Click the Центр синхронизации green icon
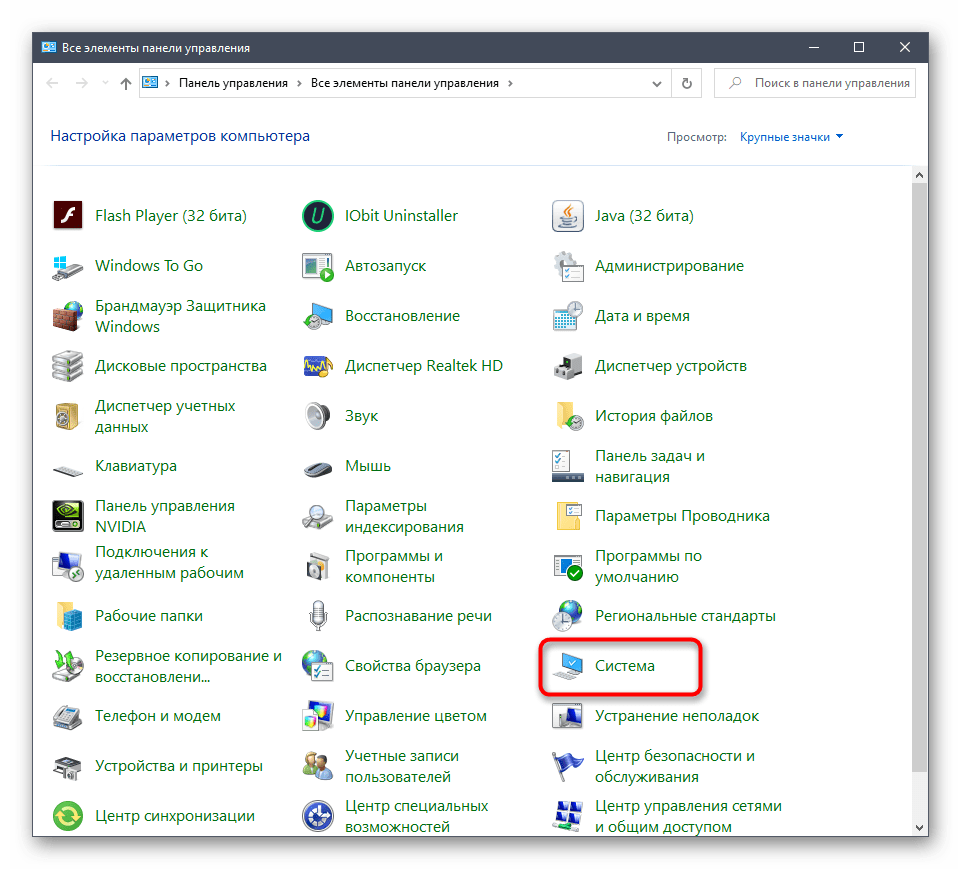 pos(67,816)
